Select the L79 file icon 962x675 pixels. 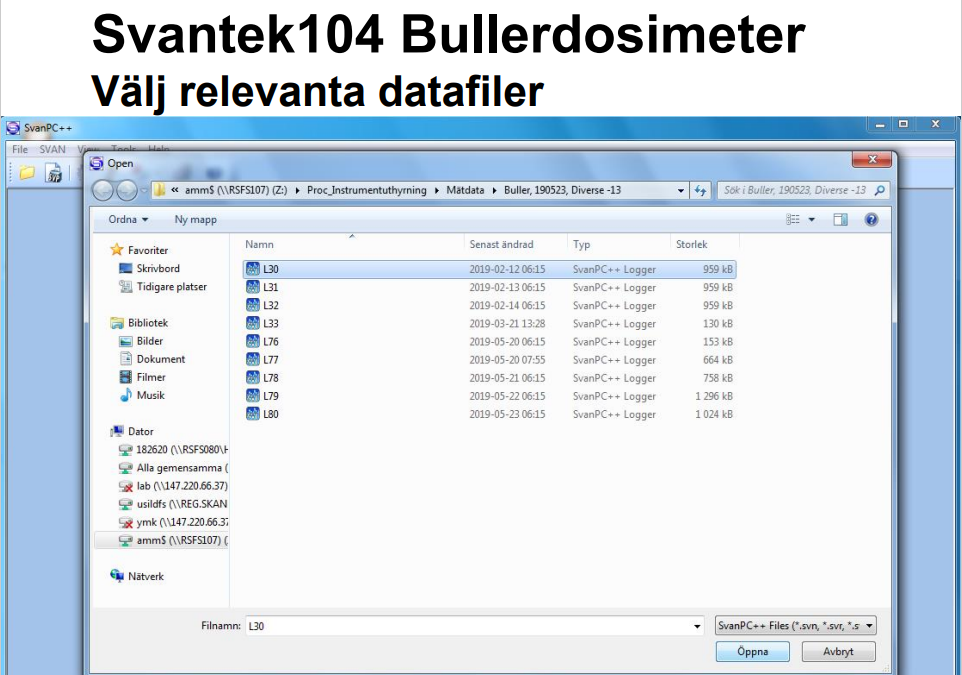[x=253, y=395]
